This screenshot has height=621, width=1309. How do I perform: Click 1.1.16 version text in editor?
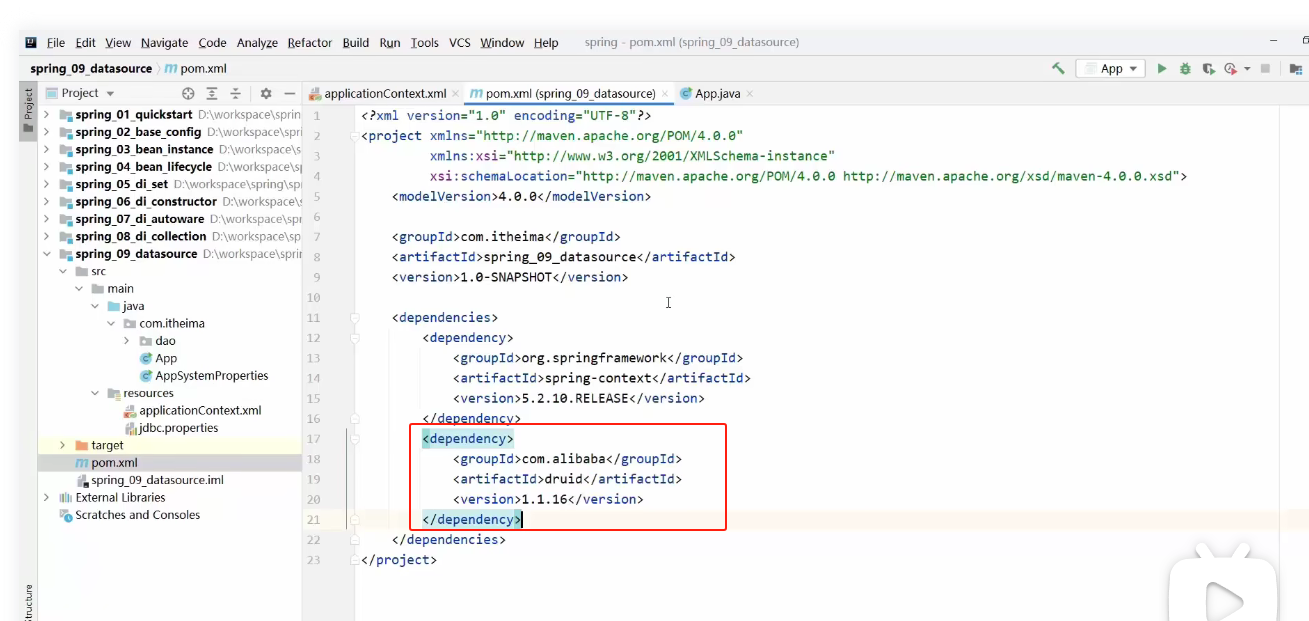tap(545, 499)
